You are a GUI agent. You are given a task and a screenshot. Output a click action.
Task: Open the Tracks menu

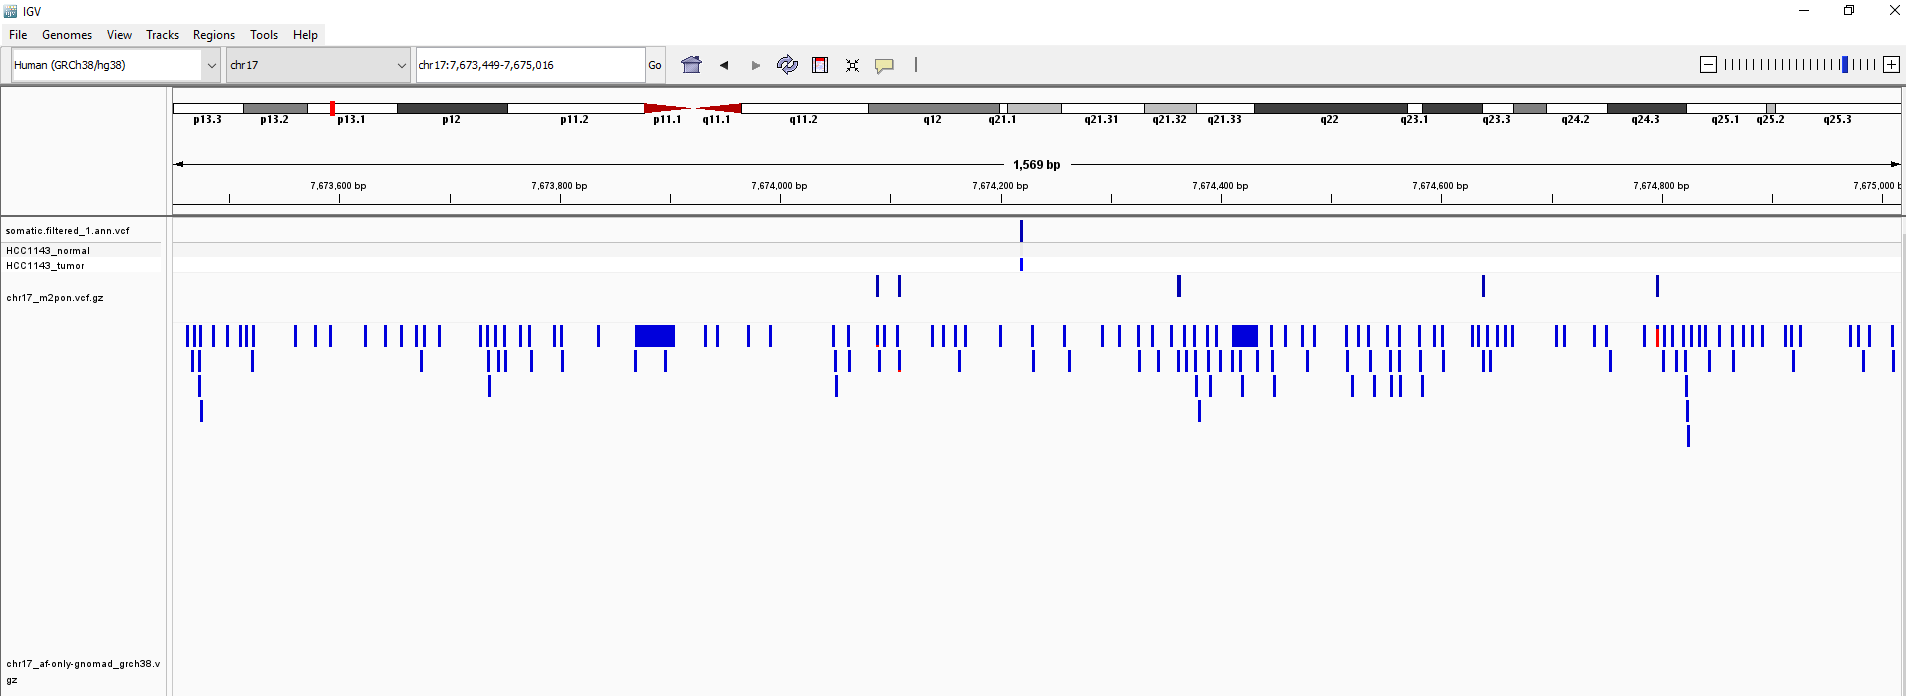click(162, 35)
